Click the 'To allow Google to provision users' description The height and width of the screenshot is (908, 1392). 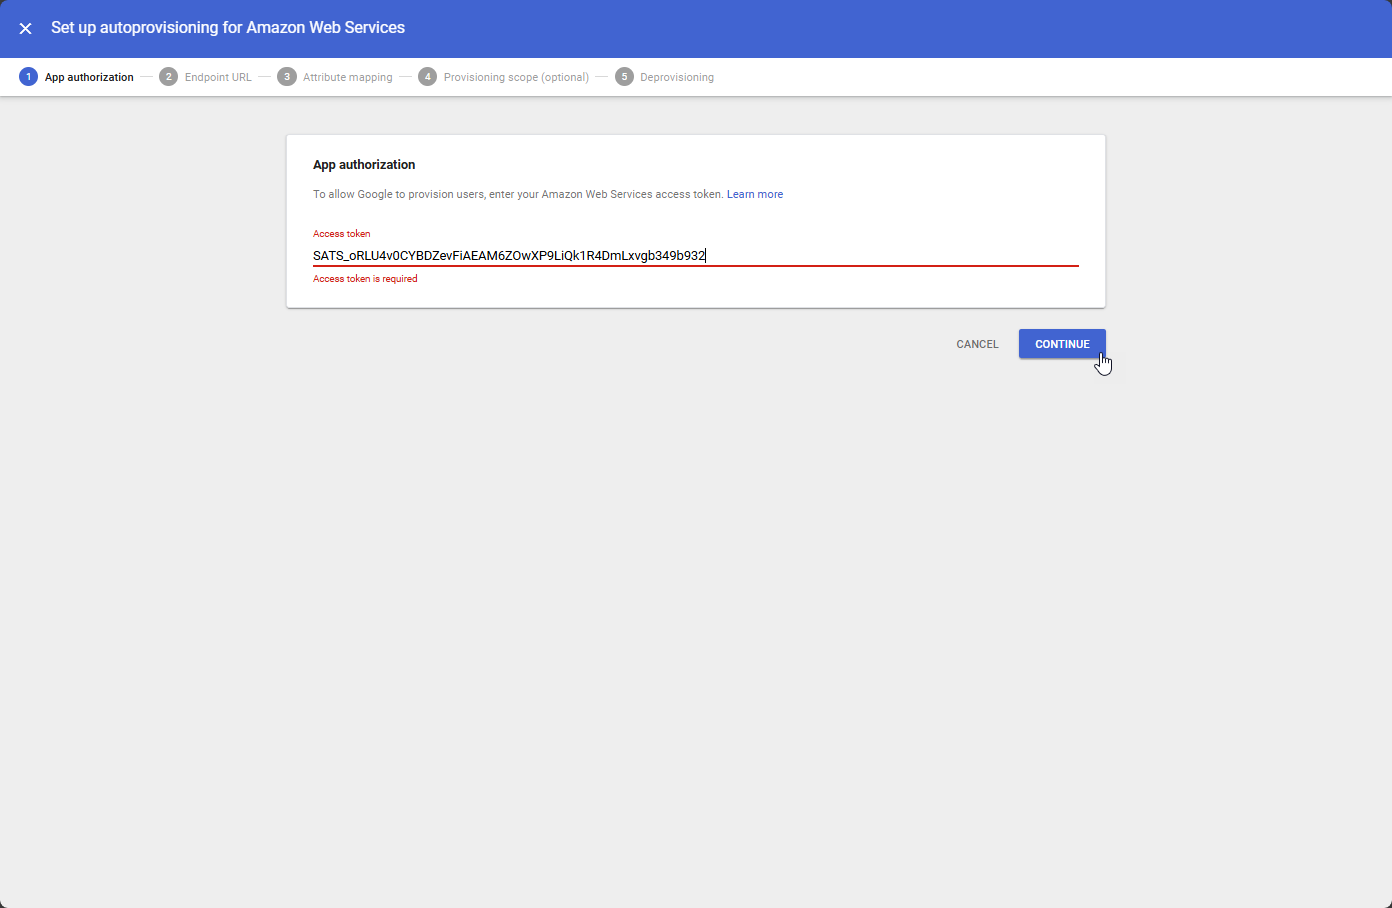click(x=518, y=195)
